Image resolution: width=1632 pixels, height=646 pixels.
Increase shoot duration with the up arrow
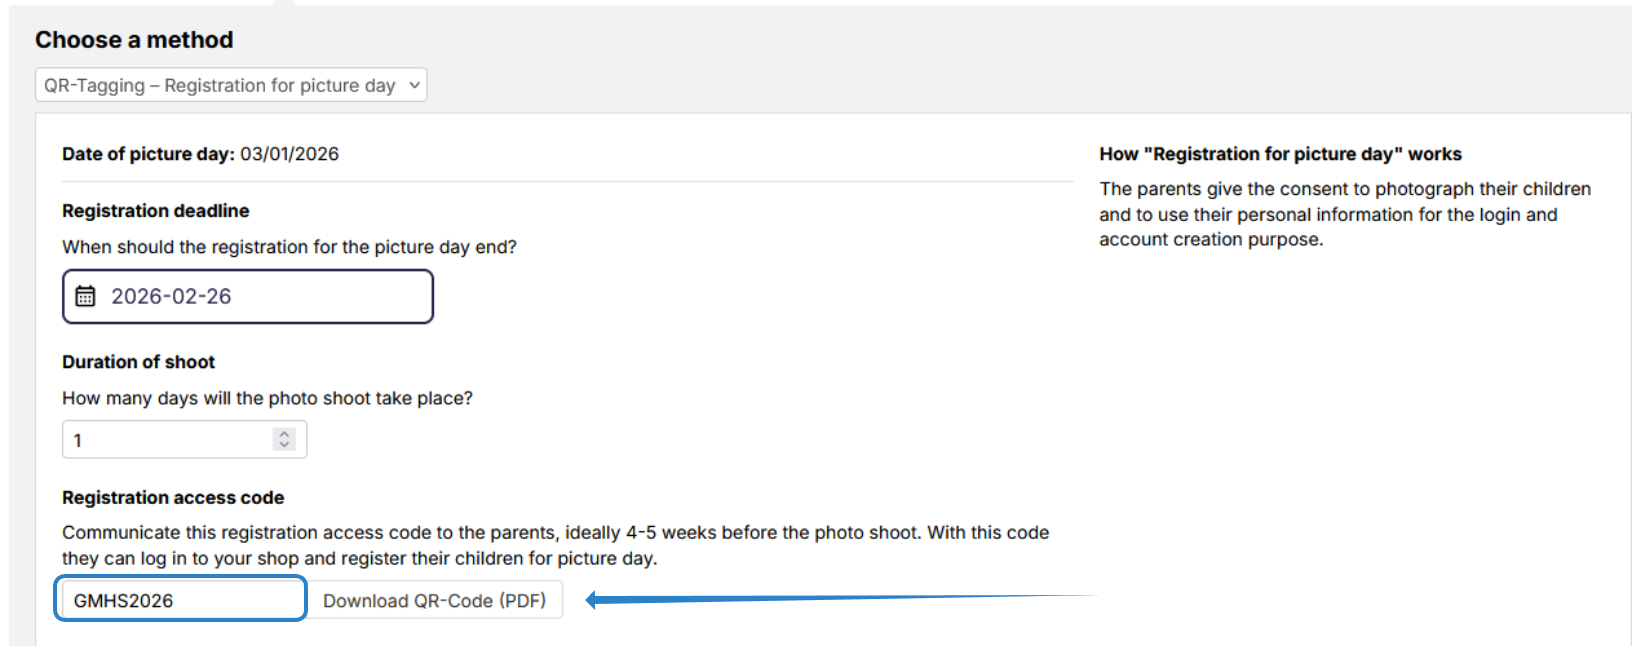pyautogui.click(x=284, y=434)
